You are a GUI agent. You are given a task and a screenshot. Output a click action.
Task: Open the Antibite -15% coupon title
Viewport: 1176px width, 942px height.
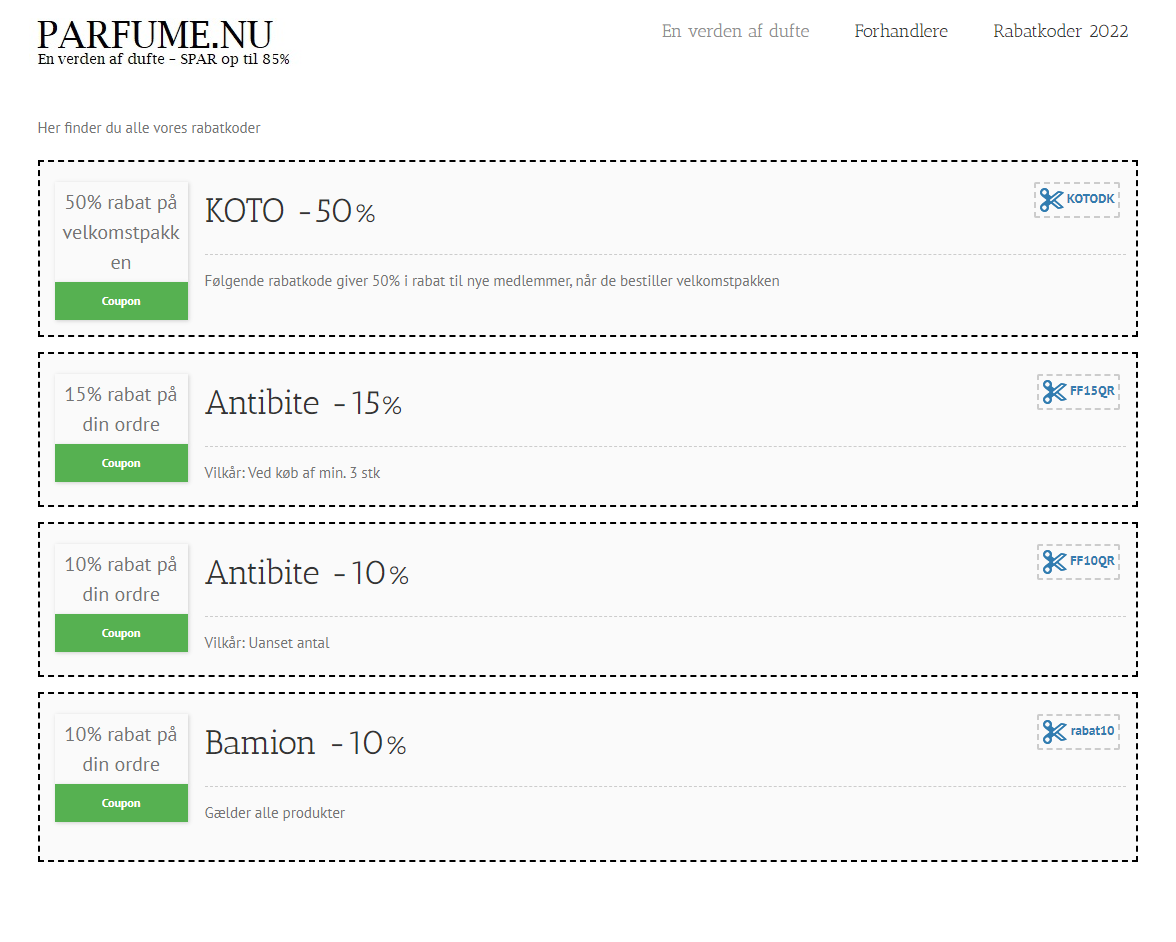(x=303, y=404)
